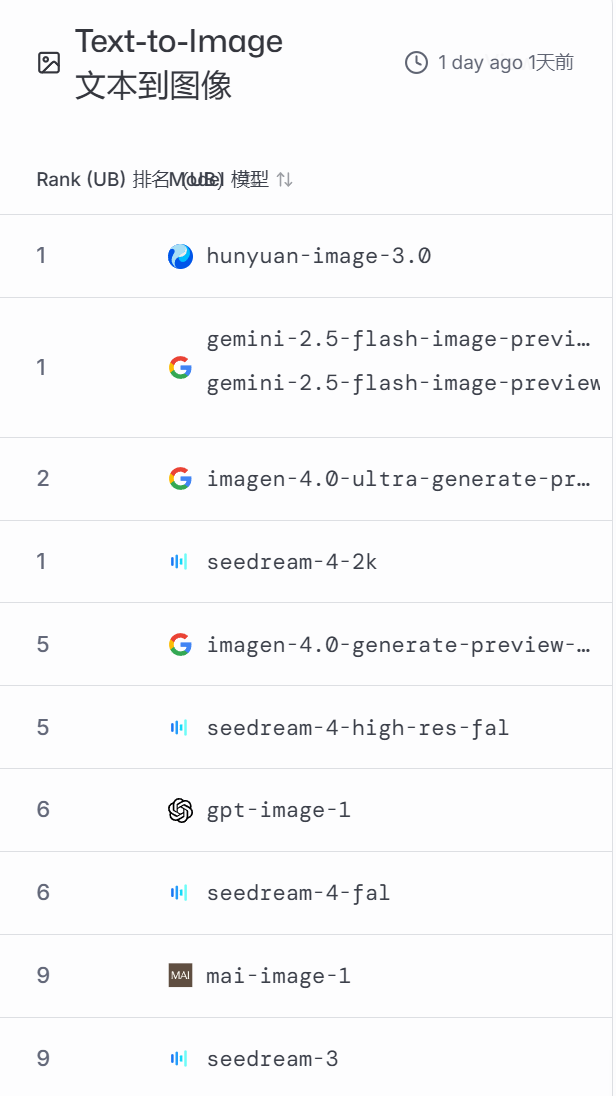Screen dimensions: 616x1096
Task: Click the Text-to-Image category image icon
Action: pyautogui.click(x=49, y=63)
